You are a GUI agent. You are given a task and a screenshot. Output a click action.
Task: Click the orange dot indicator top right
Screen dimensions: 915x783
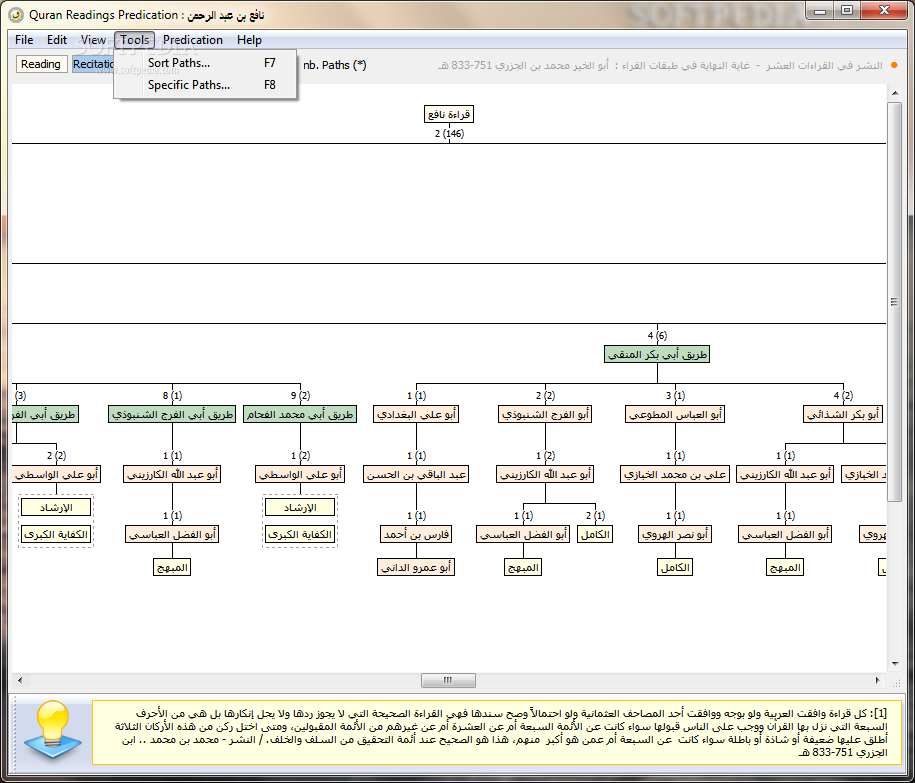click(x=894, y=65)
